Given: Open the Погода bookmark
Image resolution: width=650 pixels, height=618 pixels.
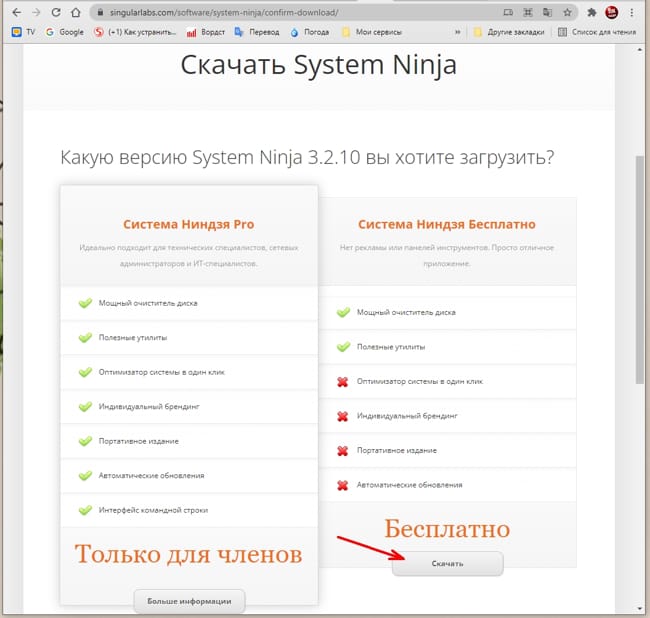Looking at the screenshot, I should click(x=310, y=32).
